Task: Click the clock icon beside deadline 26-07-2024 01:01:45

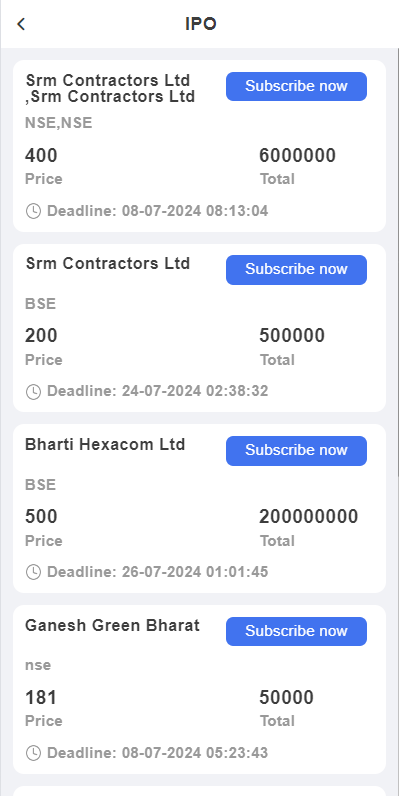Action: [33, 572]
